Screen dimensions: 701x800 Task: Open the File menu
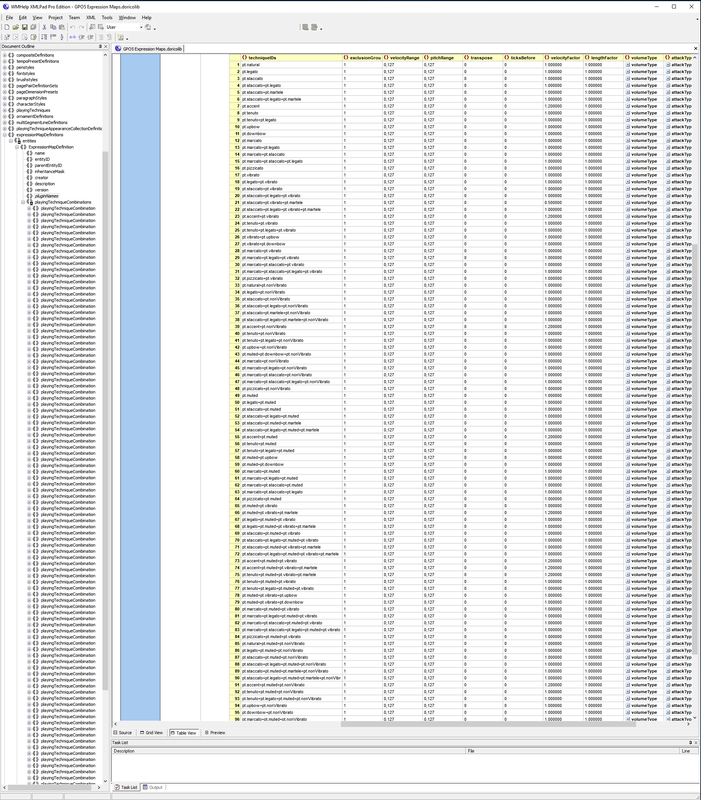9,17
